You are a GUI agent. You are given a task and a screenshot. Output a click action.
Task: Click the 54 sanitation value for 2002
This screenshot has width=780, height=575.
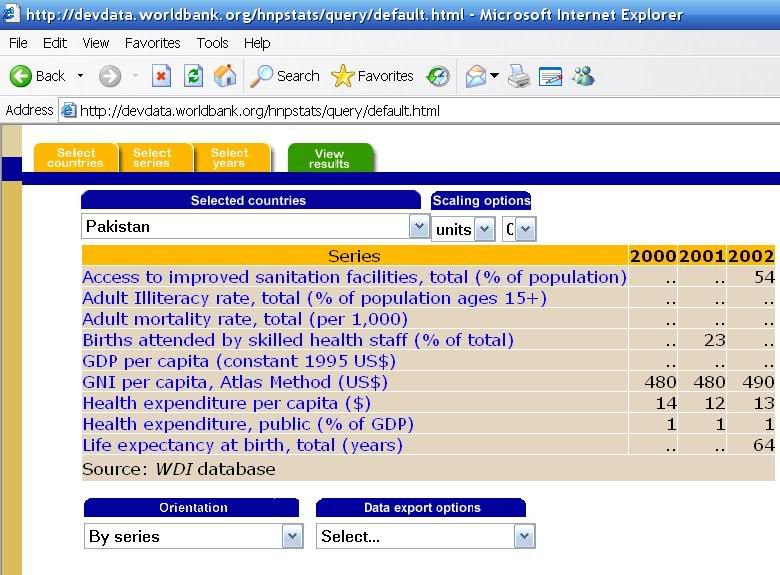(x=764, y=277)
